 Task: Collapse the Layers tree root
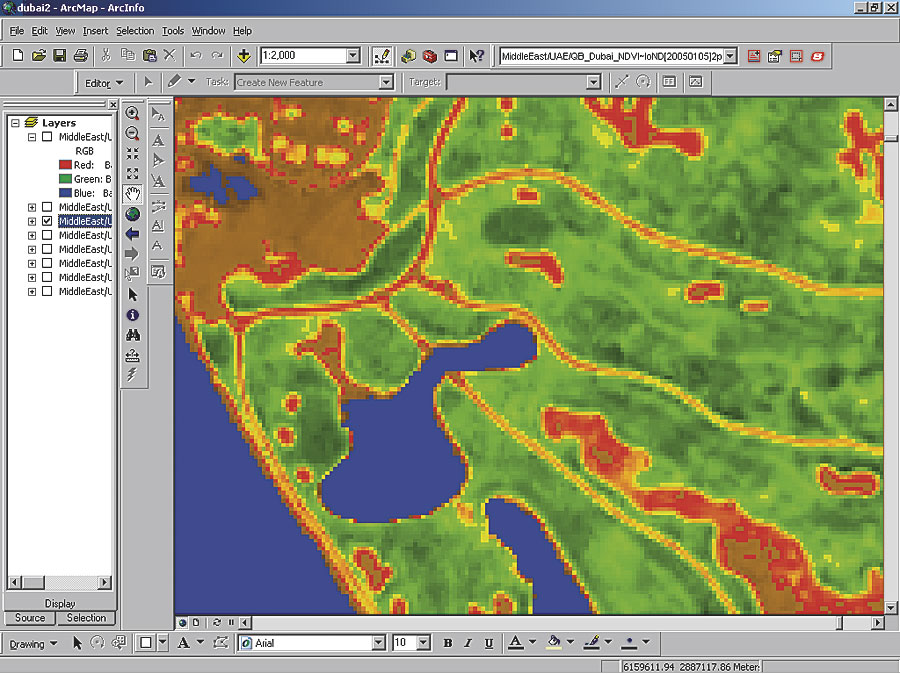(16, 123)
